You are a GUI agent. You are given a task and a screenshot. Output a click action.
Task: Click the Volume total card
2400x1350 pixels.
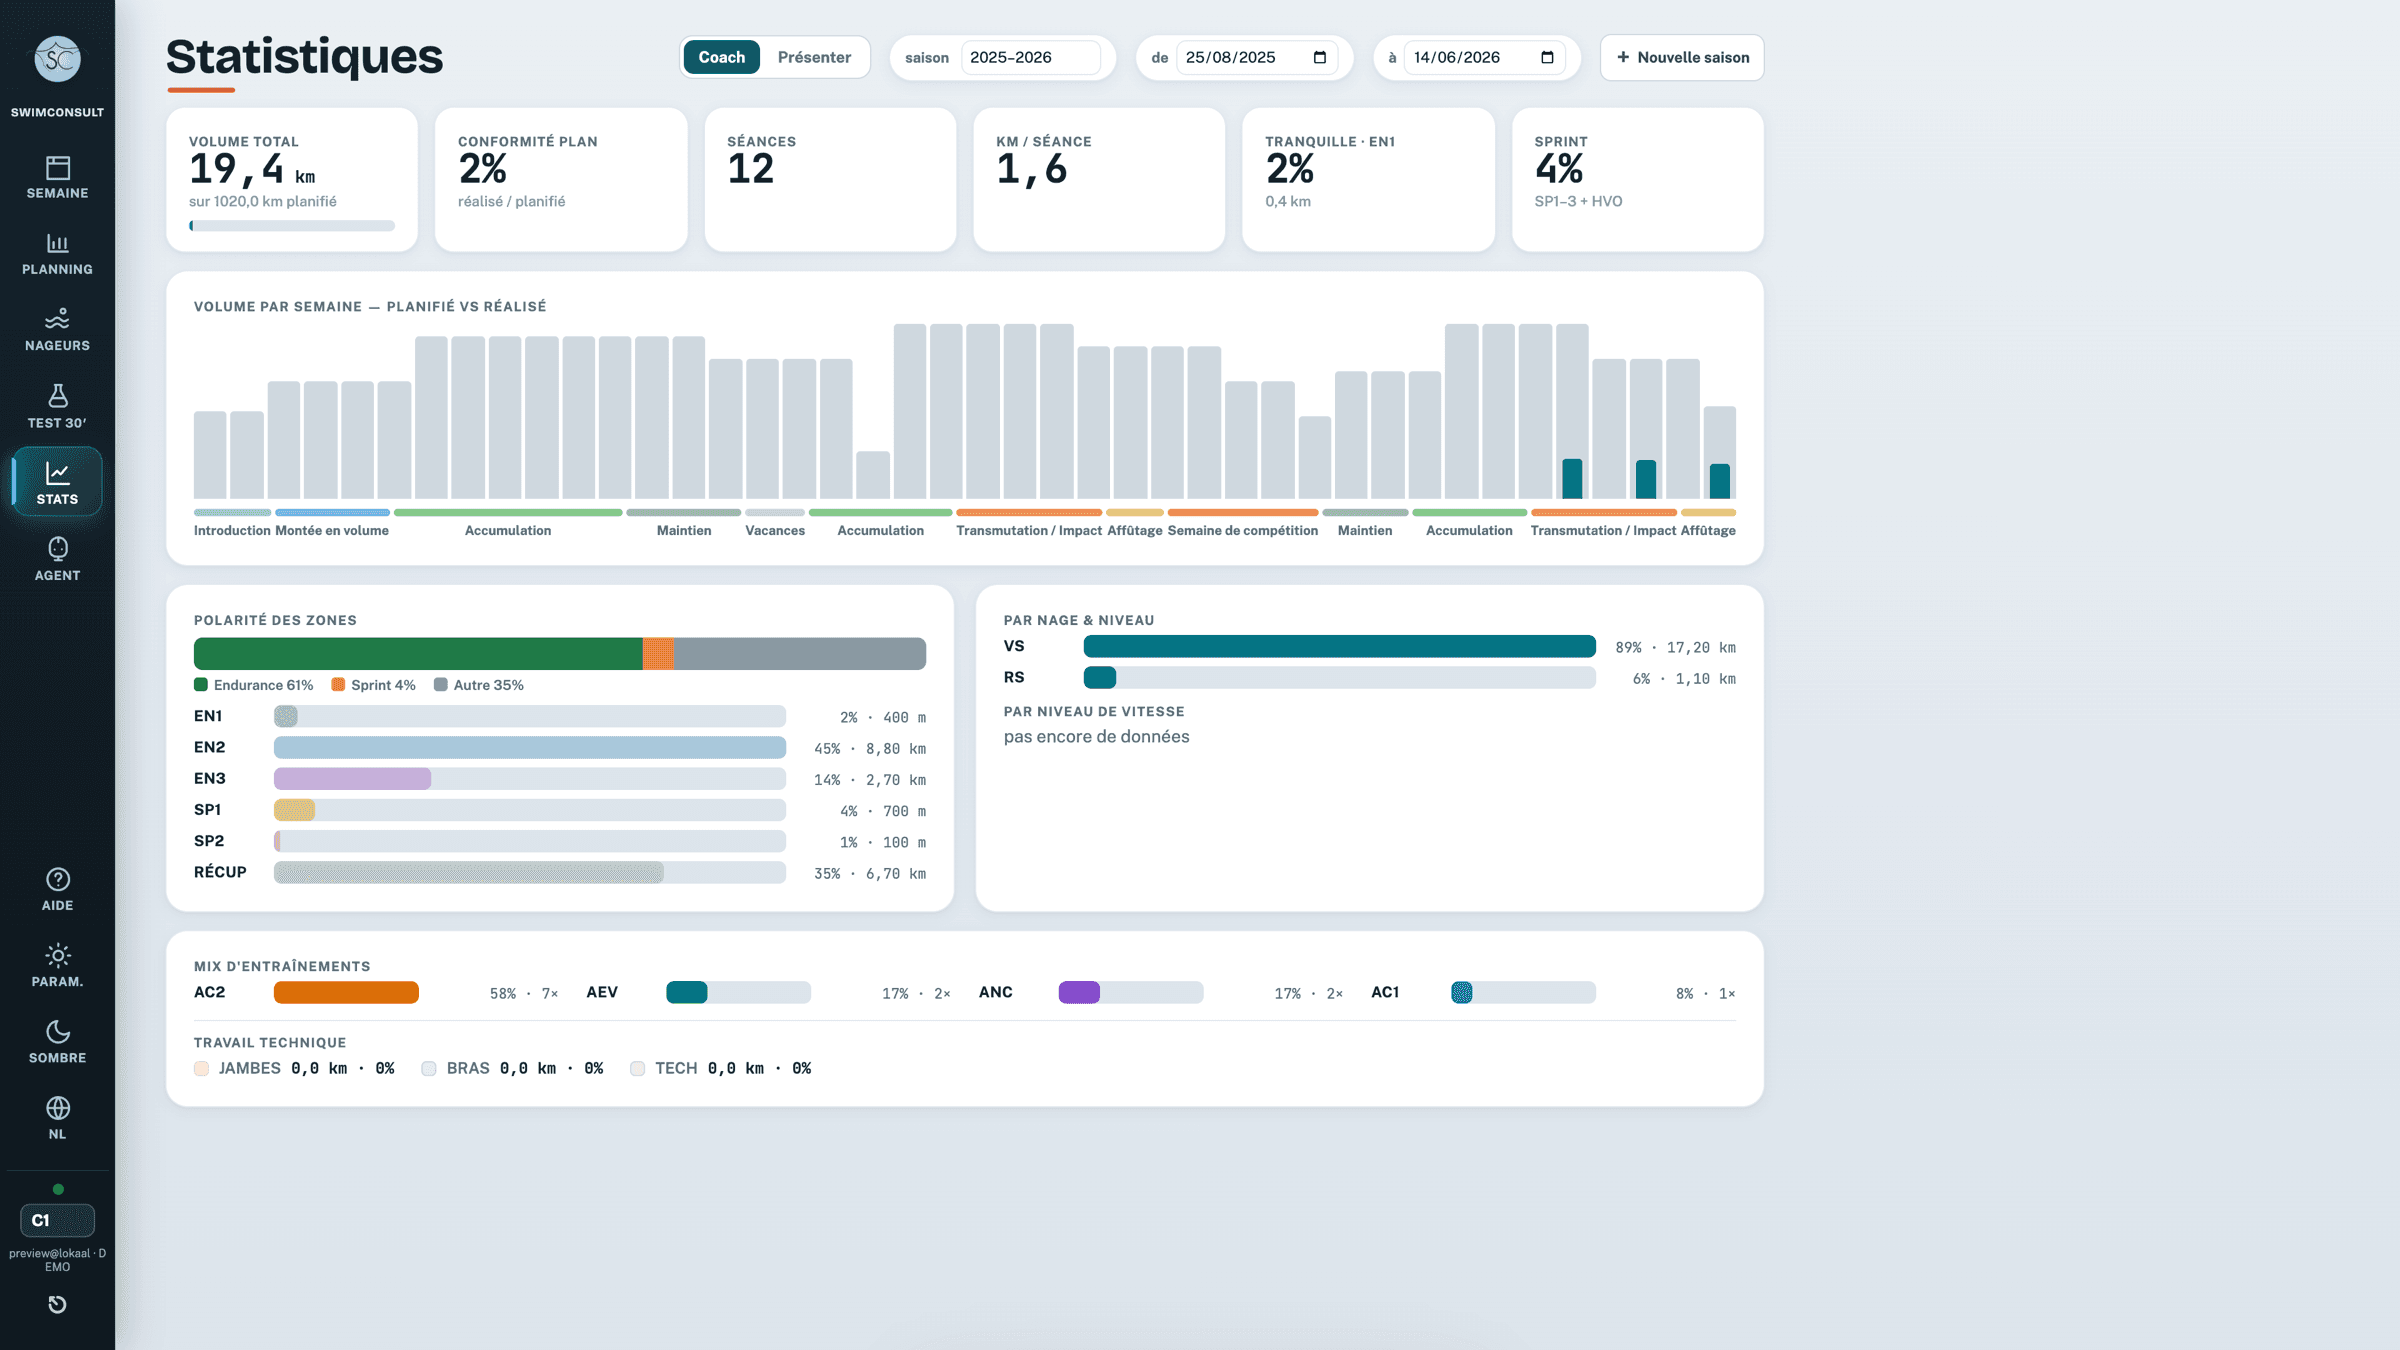pyautogui.click(x=292, y=180)
